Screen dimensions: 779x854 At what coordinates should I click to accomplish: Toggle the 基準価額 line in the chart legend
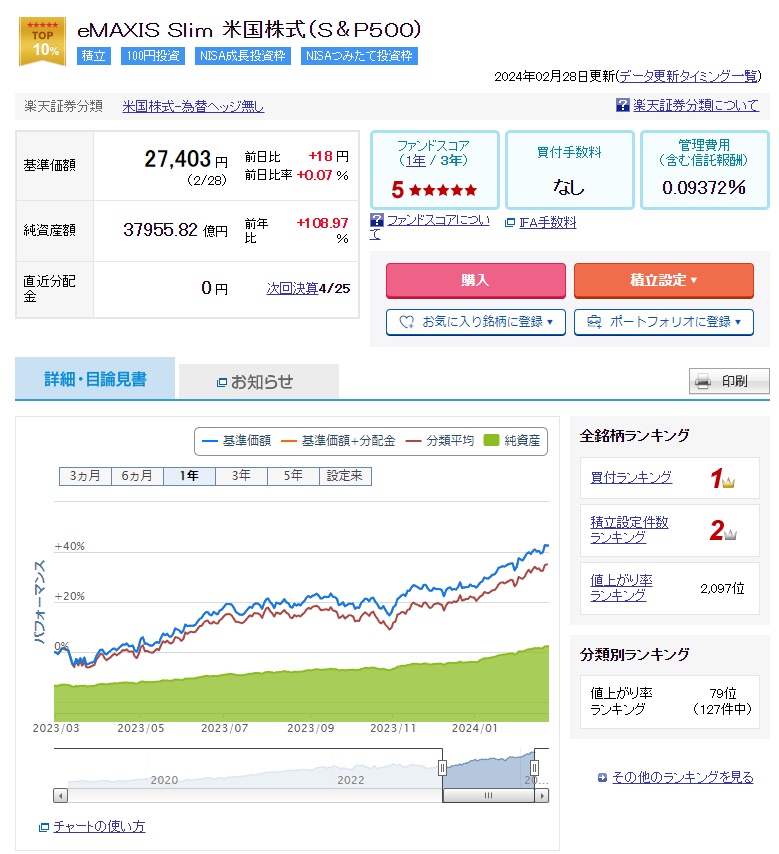tap(236, 441)
